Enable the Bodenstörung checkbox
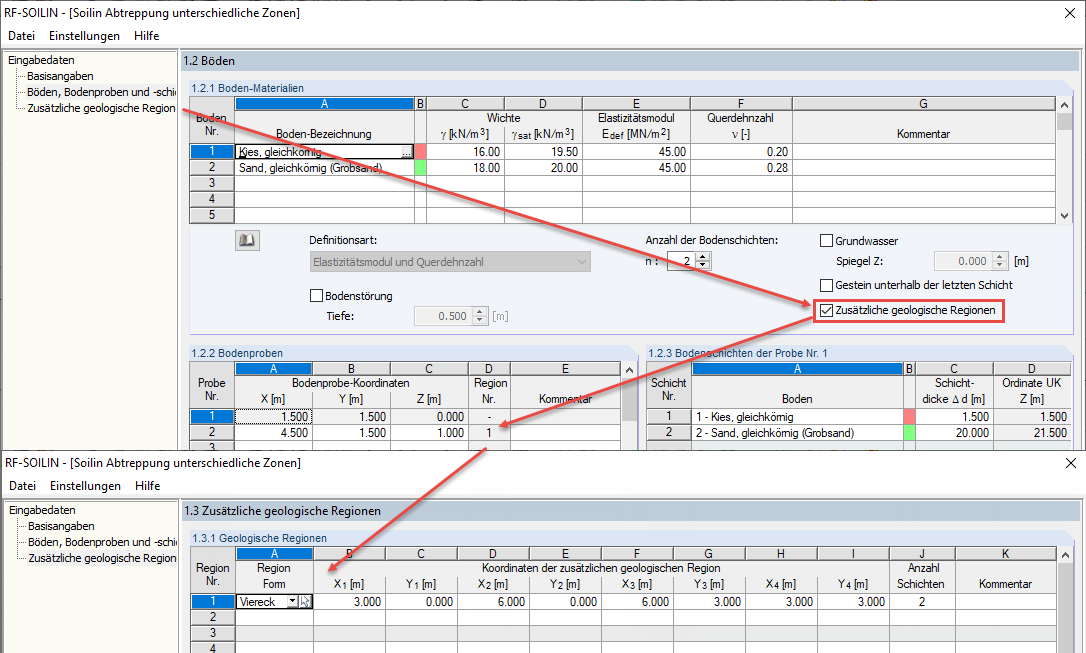1086x653 pixels. pyautogui.click(x=317, y=296)
